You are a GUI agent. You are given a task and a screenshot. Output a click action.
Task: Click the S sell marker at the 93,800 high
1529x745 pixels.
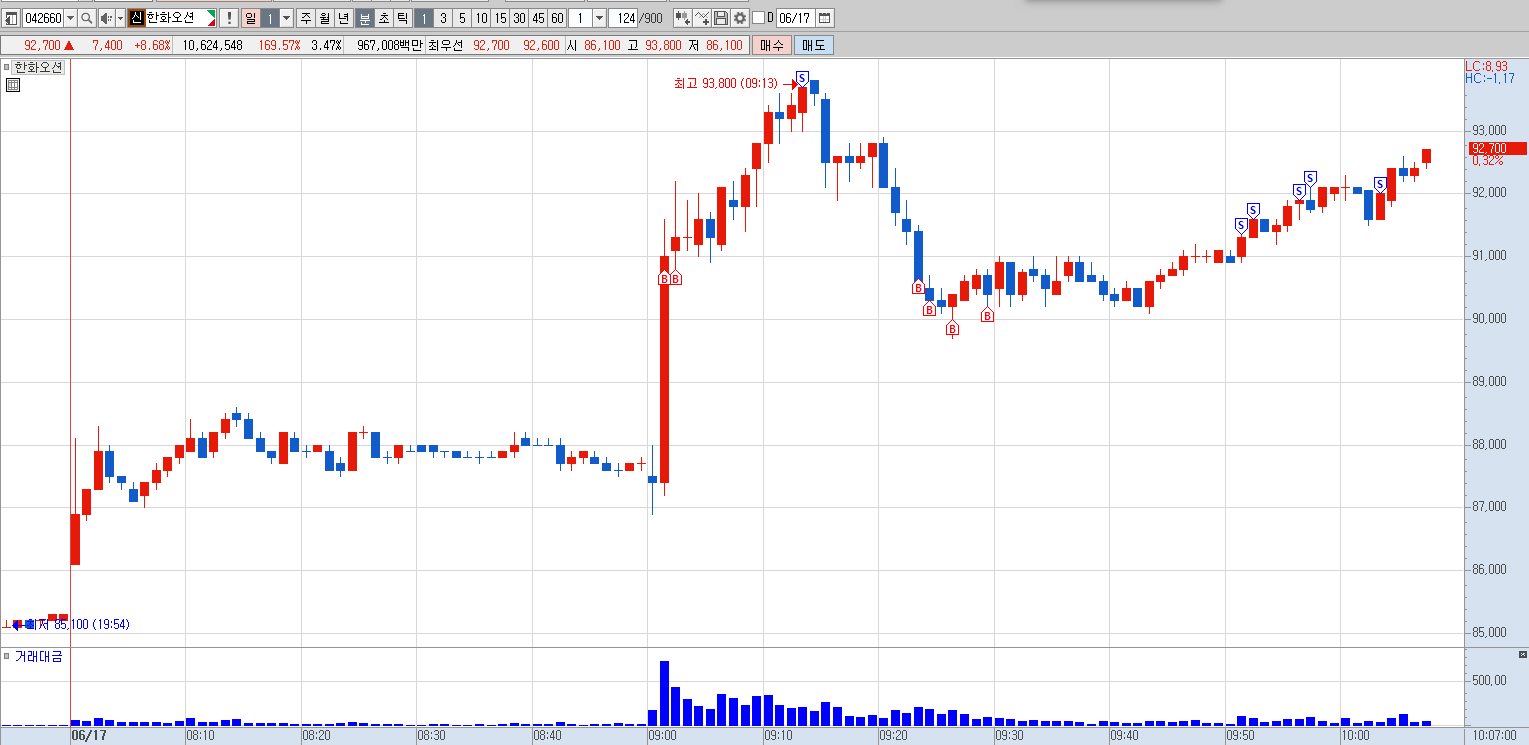pyautogui.click(x=802, y=78)
